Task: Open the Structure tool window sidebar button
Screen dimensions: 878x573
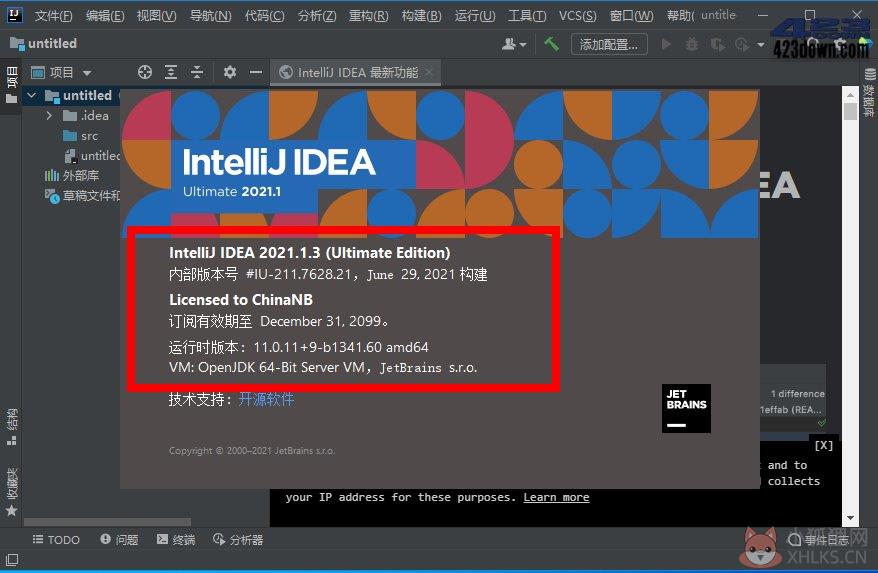Action: [x=11, y=427]
